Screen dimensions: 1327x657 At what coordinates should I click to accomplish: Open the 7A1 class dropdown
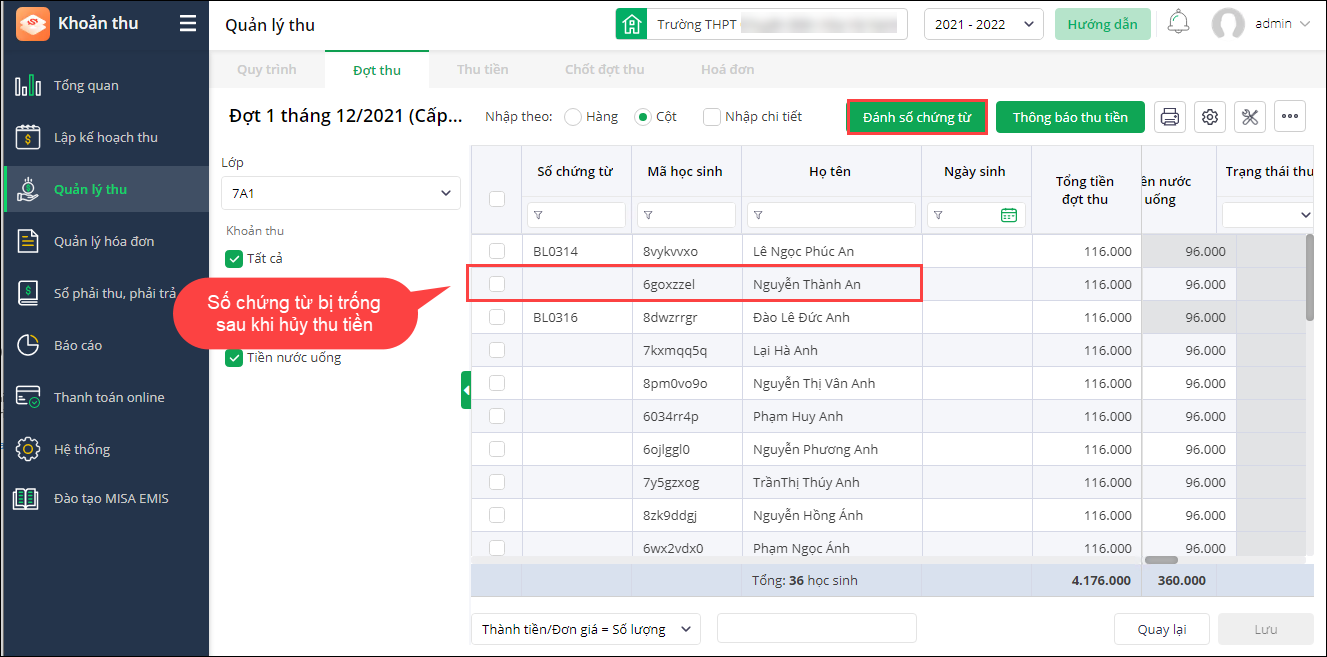point(340,193)
